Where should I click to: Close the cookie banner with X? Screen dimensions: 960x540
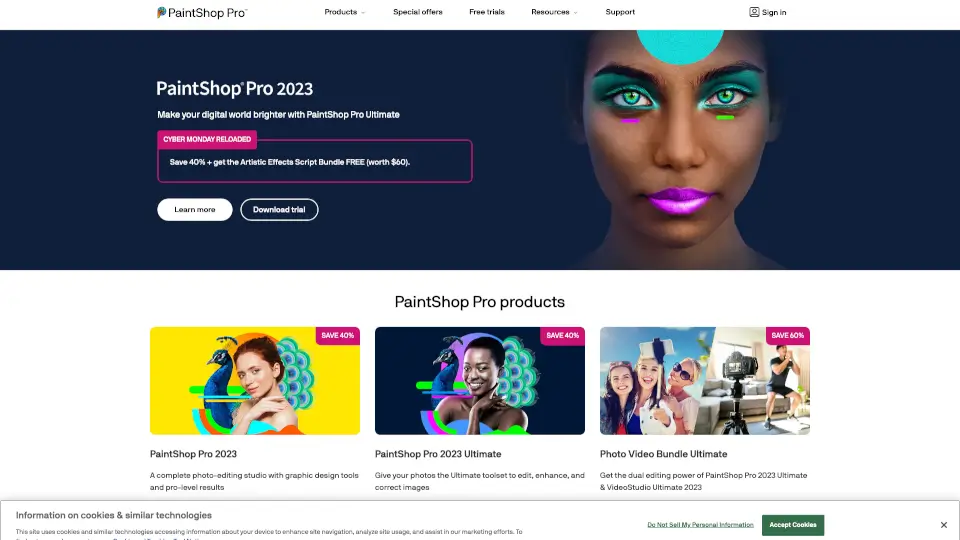943,525
